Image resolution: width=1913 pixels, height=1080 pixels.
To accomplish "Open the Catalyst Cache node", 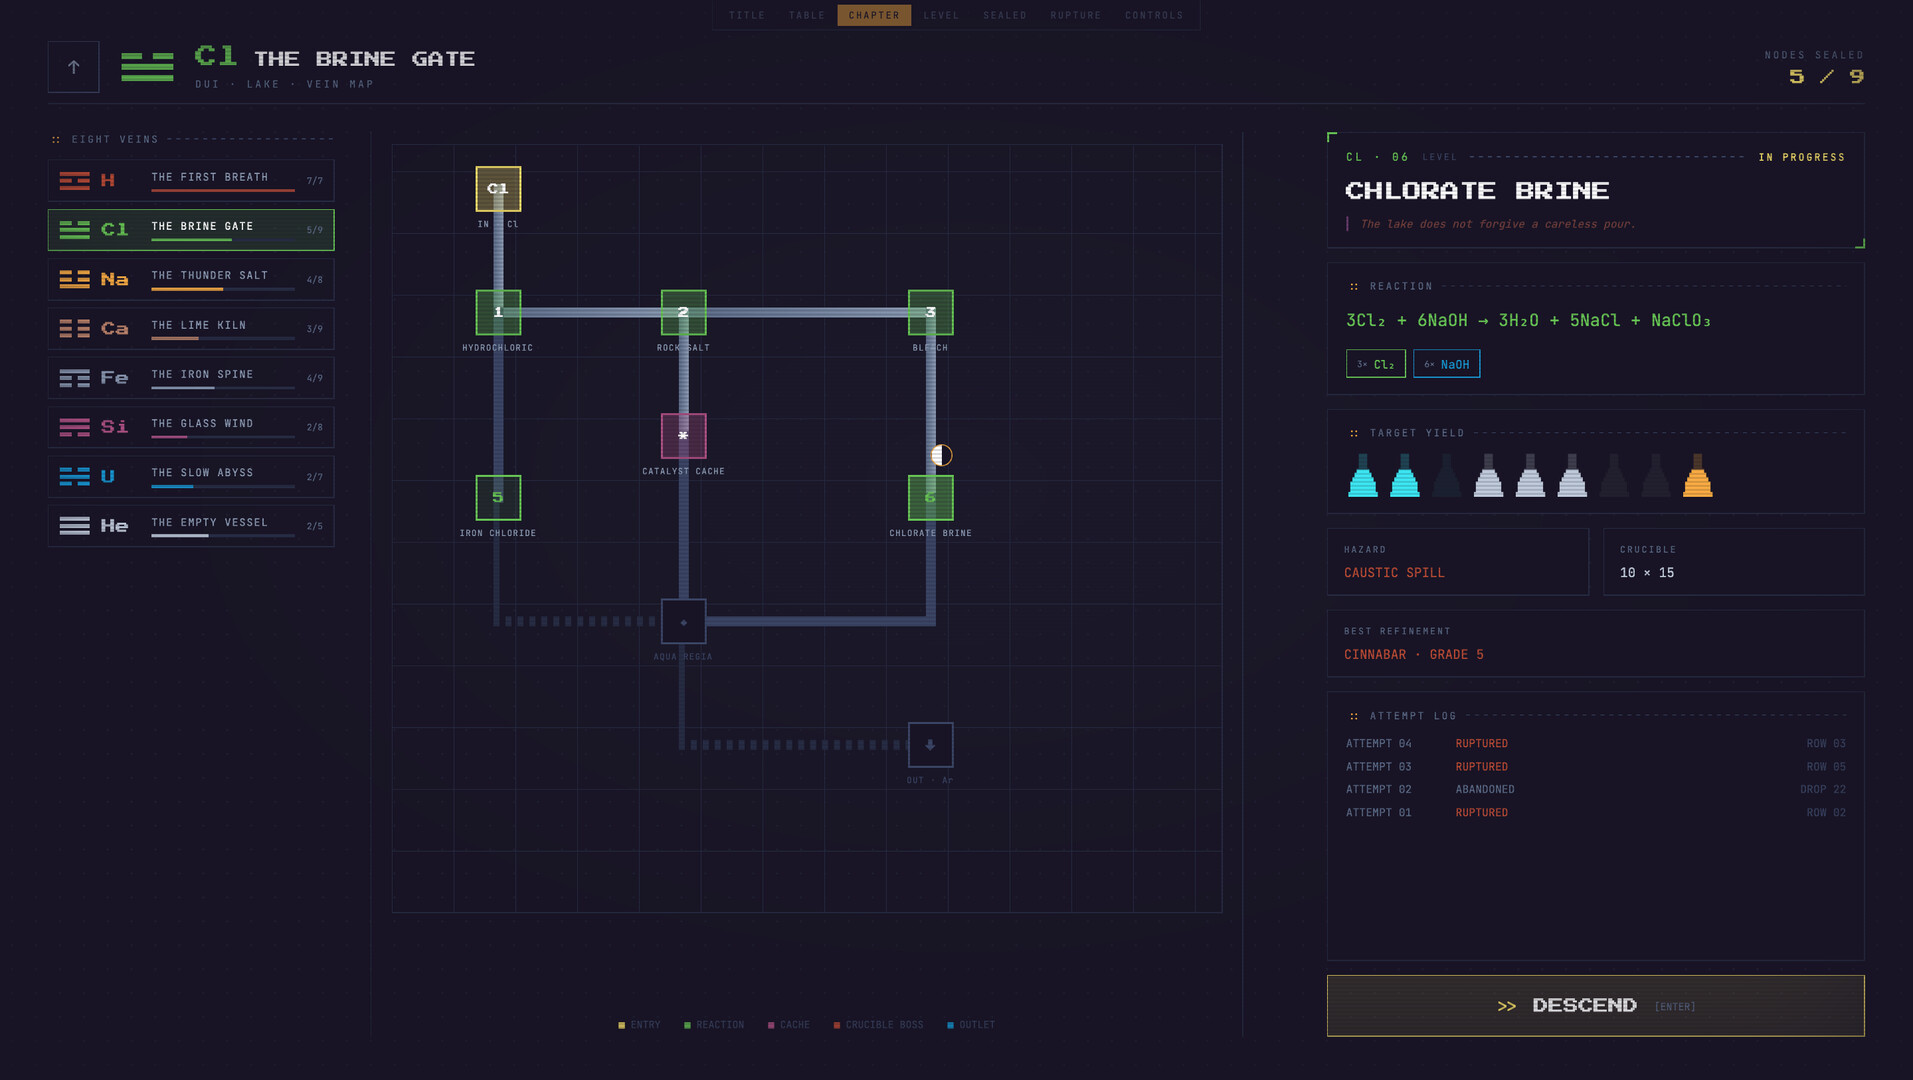I will (x=683, y=436).
